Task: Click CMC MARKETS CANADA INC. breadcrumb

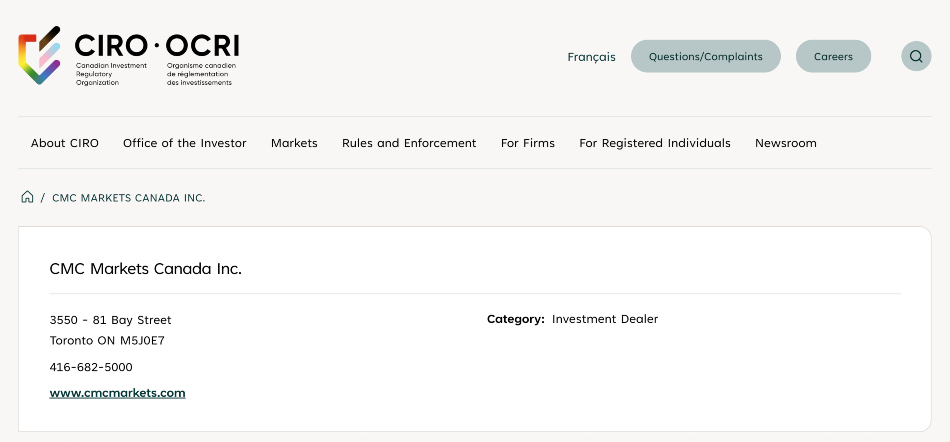Action: click(x=128, y=198)
